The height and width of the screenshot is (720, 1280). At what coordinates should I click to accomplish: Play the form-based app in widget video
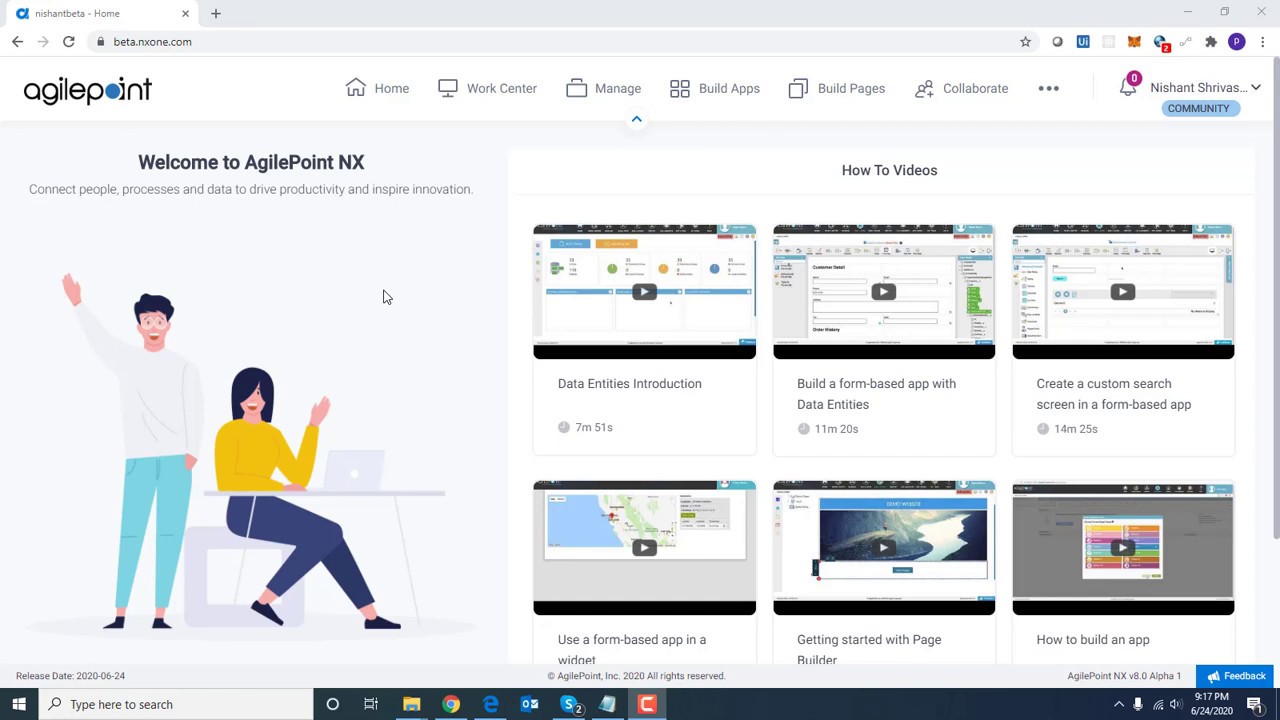tap(644, 547)
